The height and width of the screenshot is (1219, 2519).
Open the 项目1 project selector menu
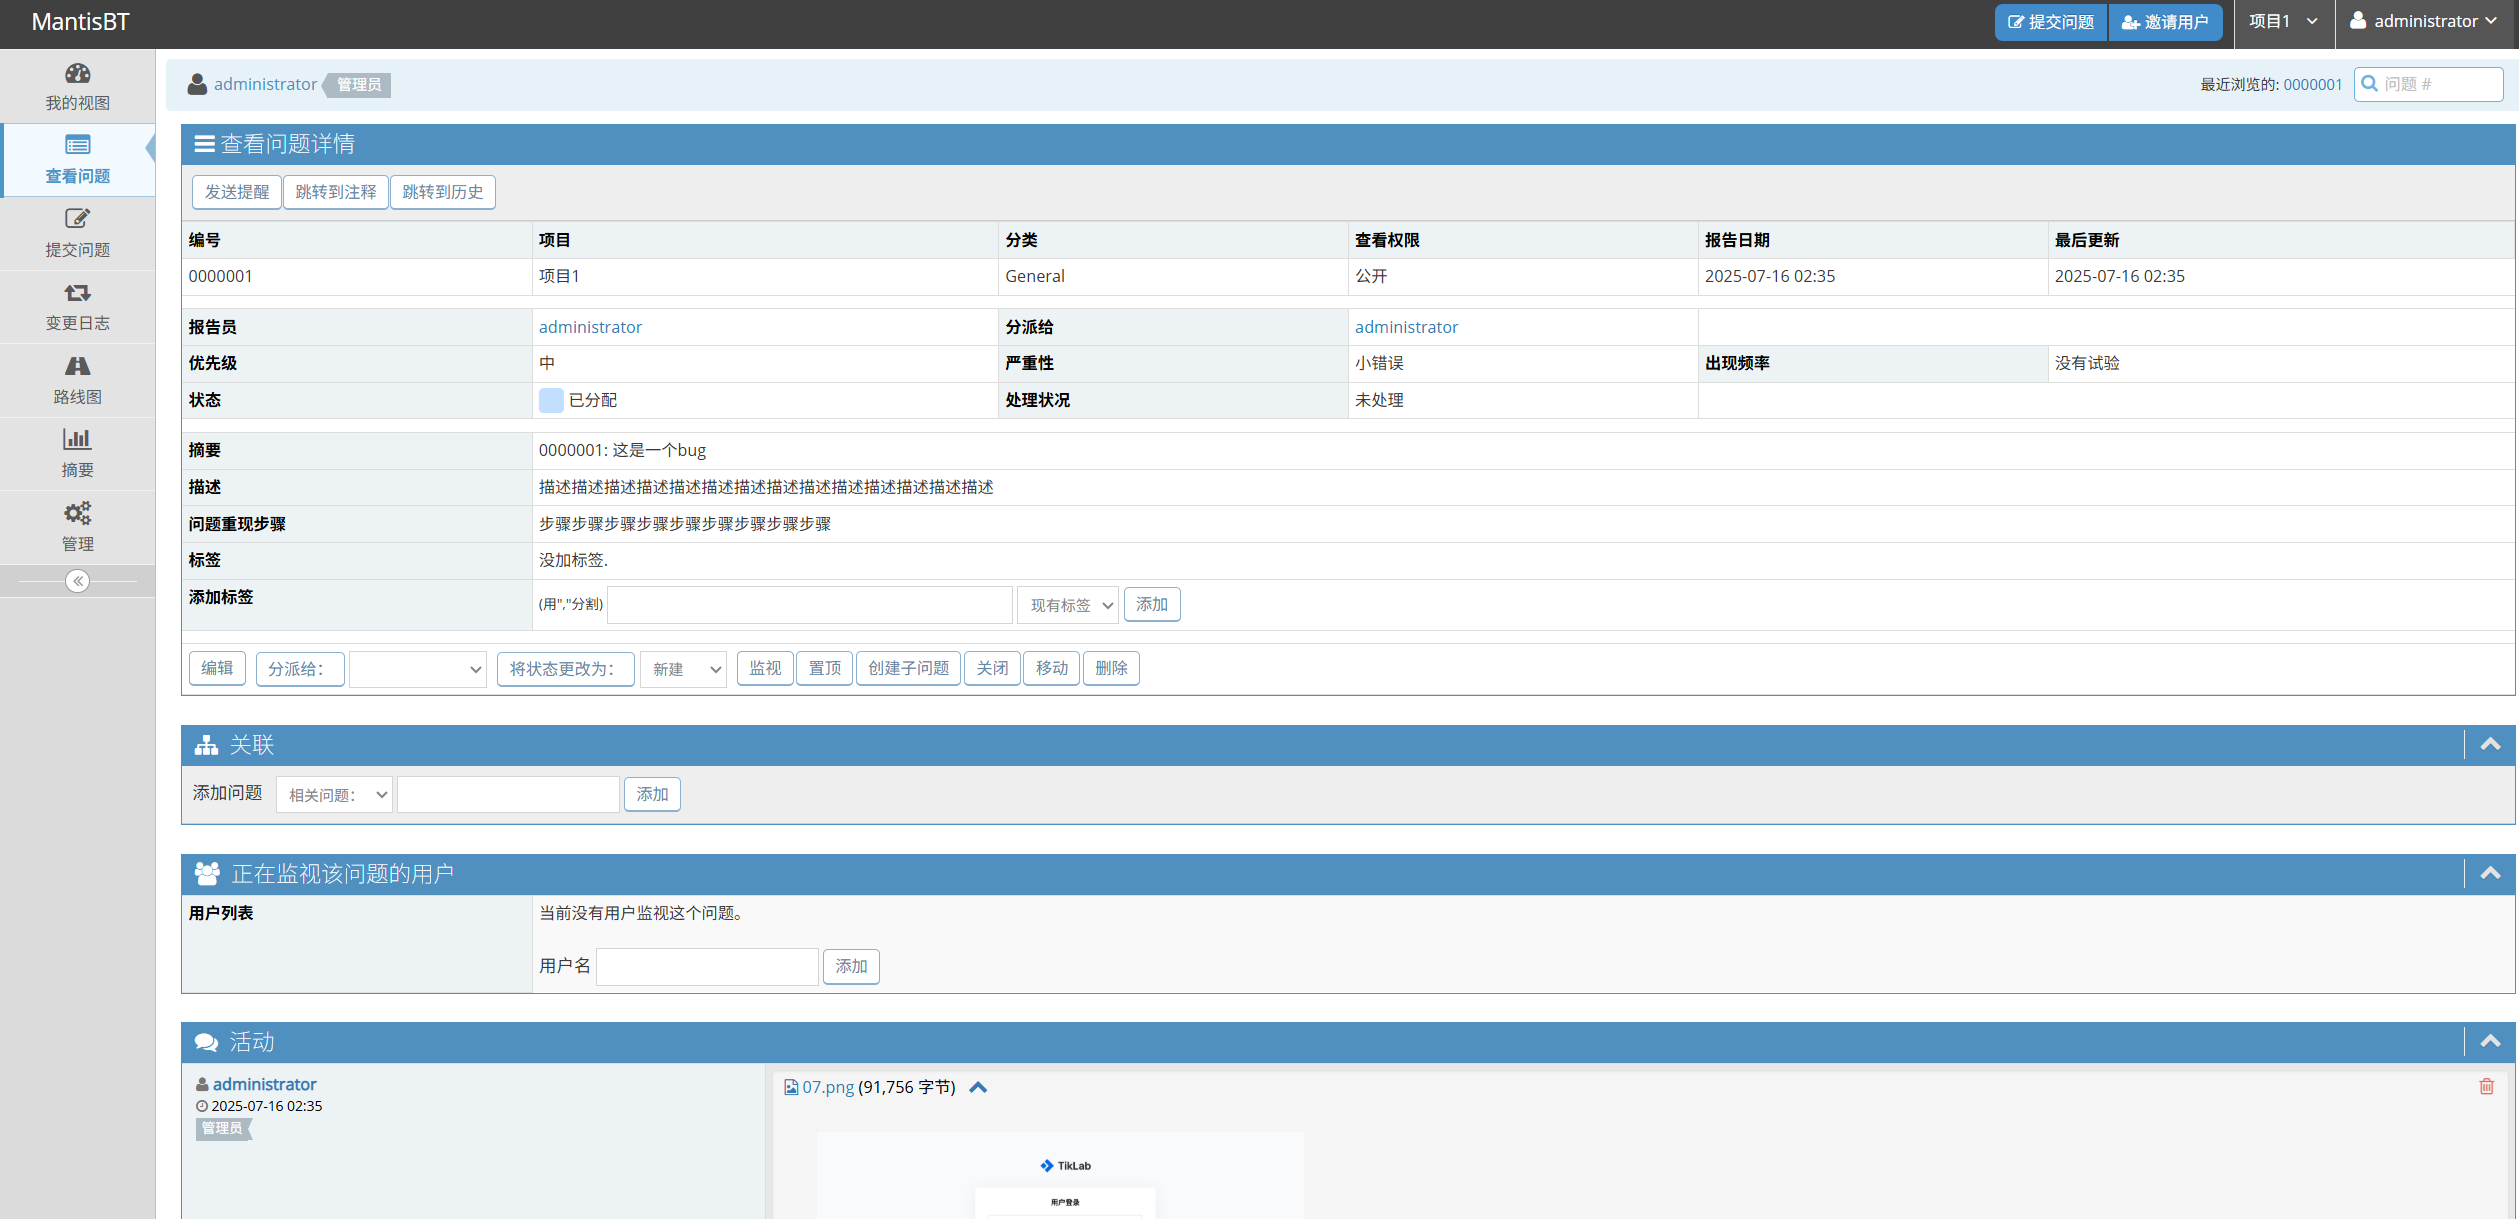coord(2283,21)
